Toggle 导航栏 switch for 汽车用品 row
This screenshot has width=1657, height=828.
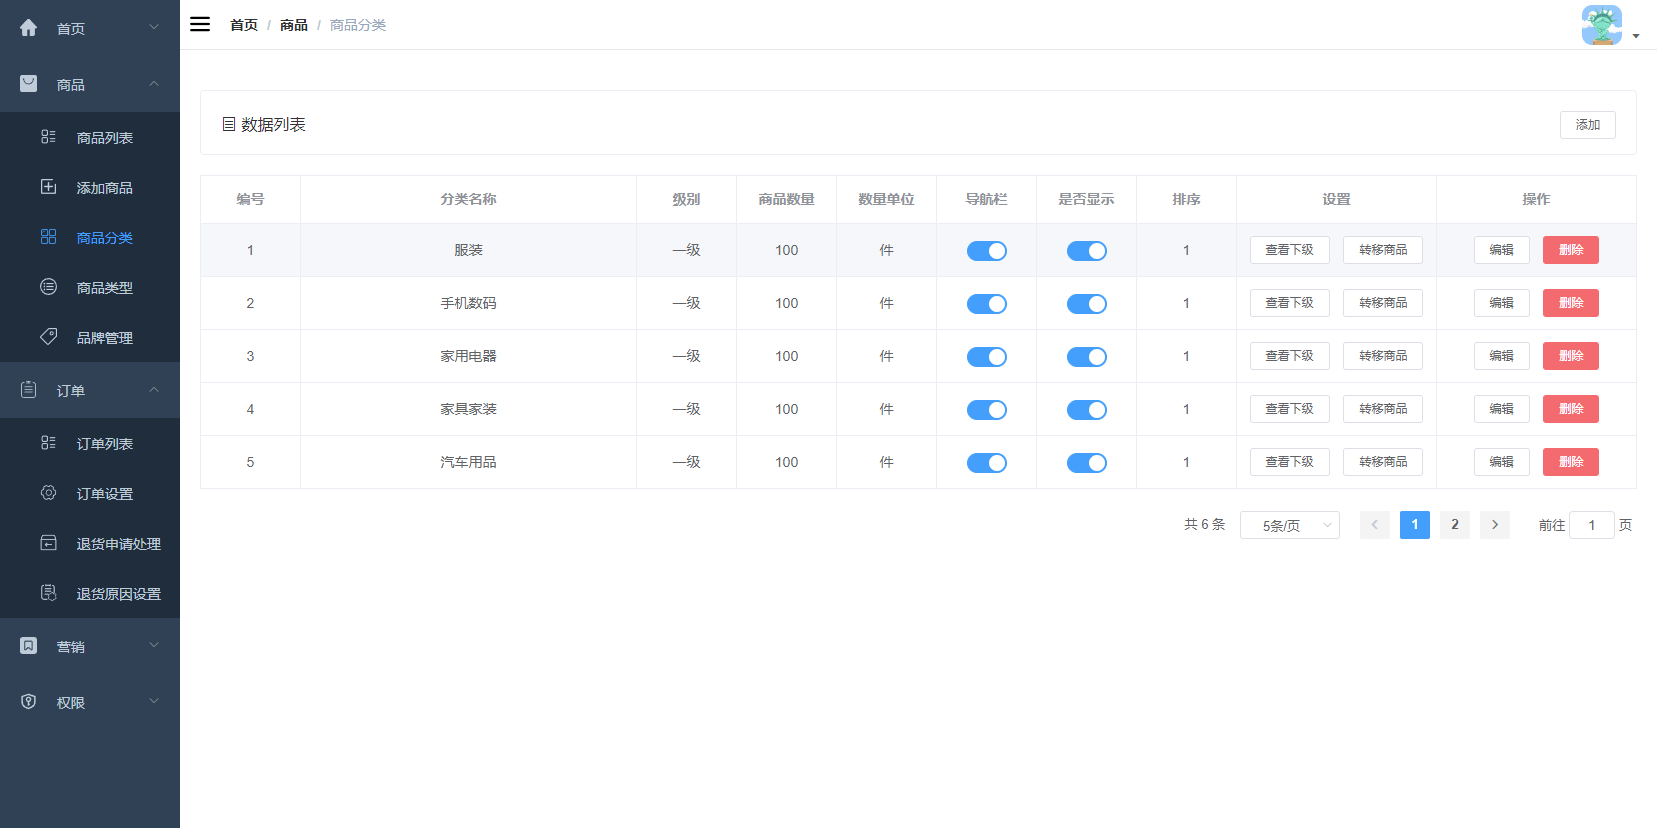(986, 463)
